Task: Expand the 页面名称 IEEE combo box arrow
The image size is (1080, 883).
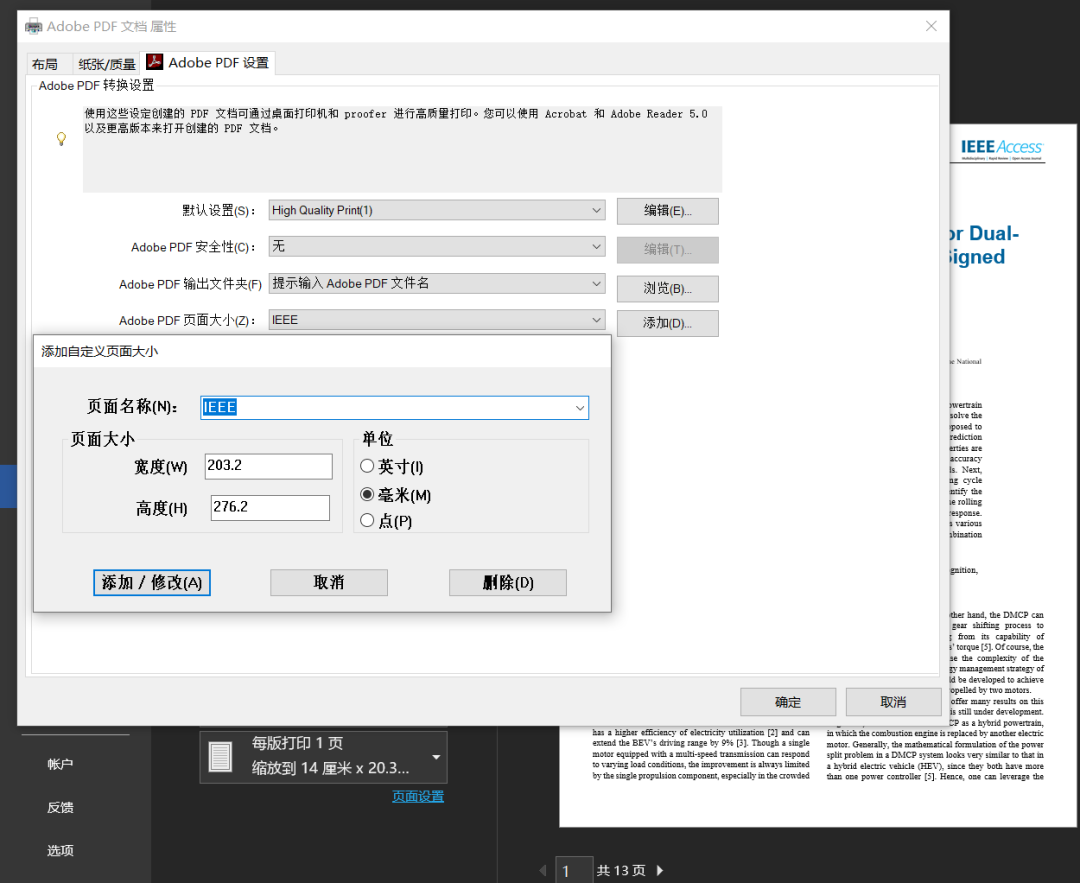Action: (580, 408)
